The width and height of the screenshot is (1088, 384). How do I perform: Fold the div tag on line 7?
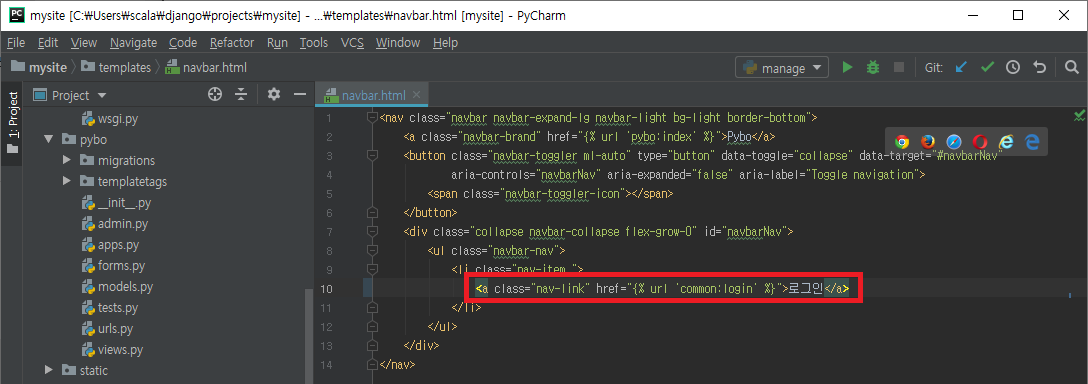tap(373, 231)
